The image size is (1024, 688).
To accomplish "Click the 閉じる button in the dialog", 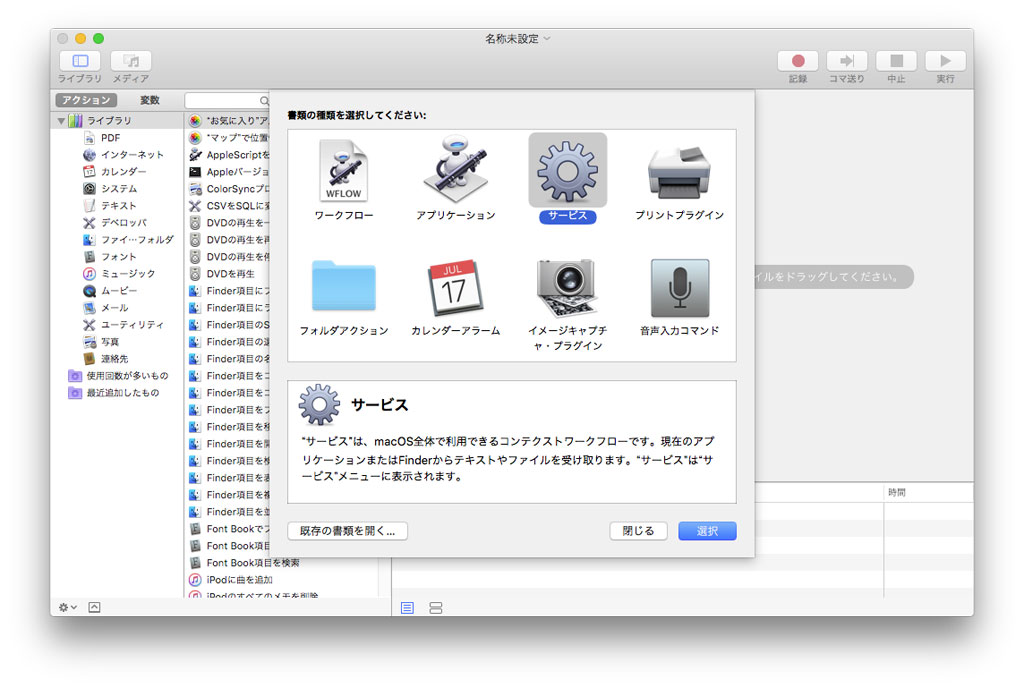I will (x=638, y=531).
